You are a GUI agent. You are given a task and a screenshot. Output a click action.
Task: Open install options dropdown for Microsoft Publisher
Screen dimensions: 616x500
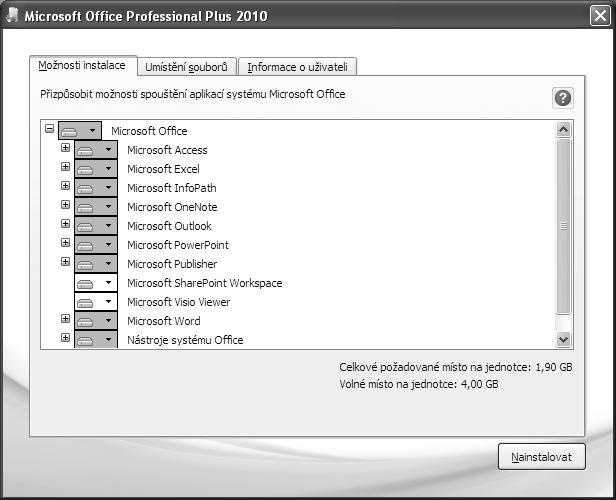point(96,264)
